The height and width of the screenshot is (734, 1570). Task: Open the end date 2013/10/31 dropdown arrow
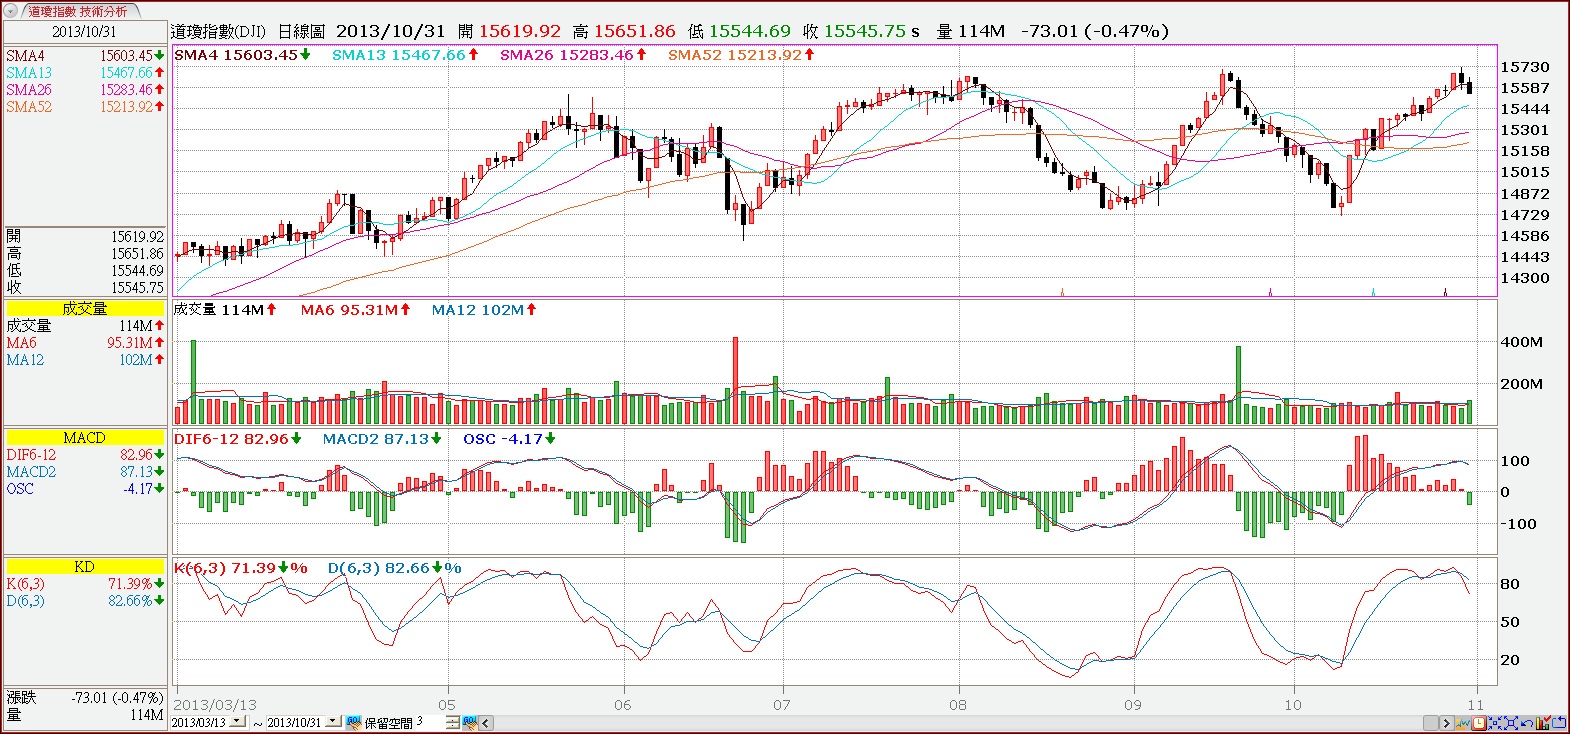(335, 721)
